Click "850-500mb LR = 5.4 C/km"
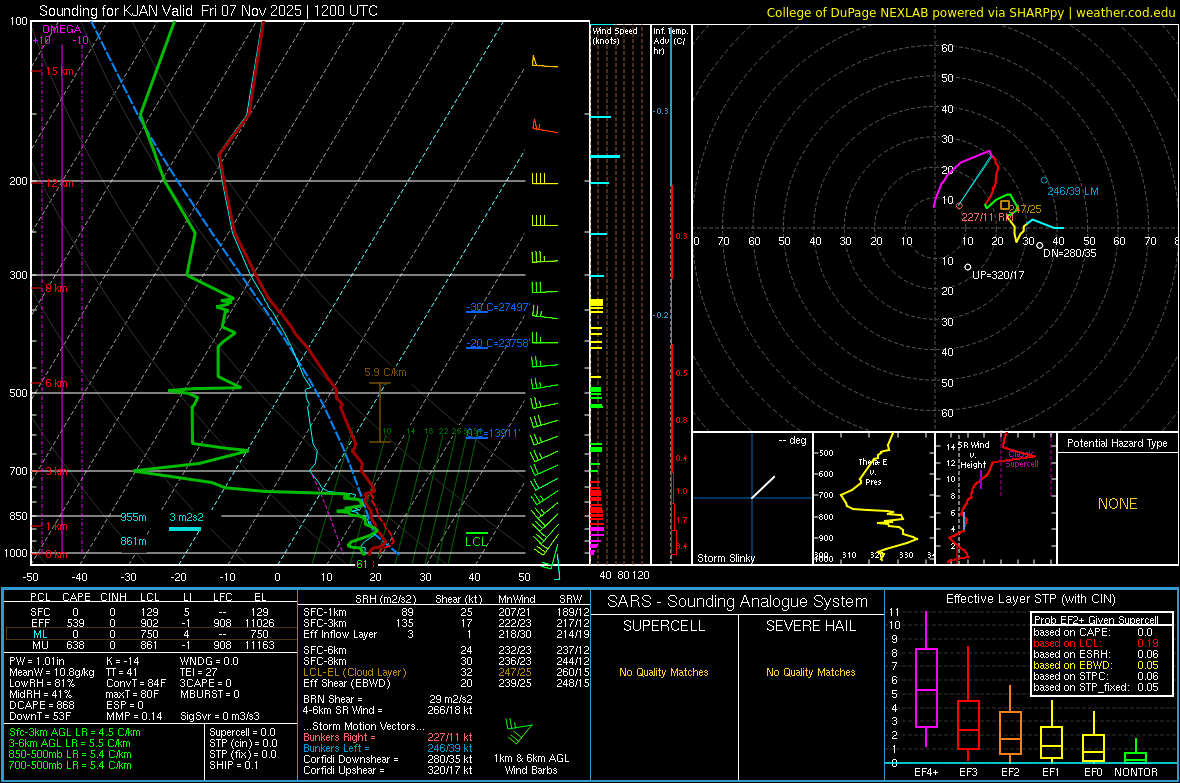1180x783 pixels. (70, 754)
